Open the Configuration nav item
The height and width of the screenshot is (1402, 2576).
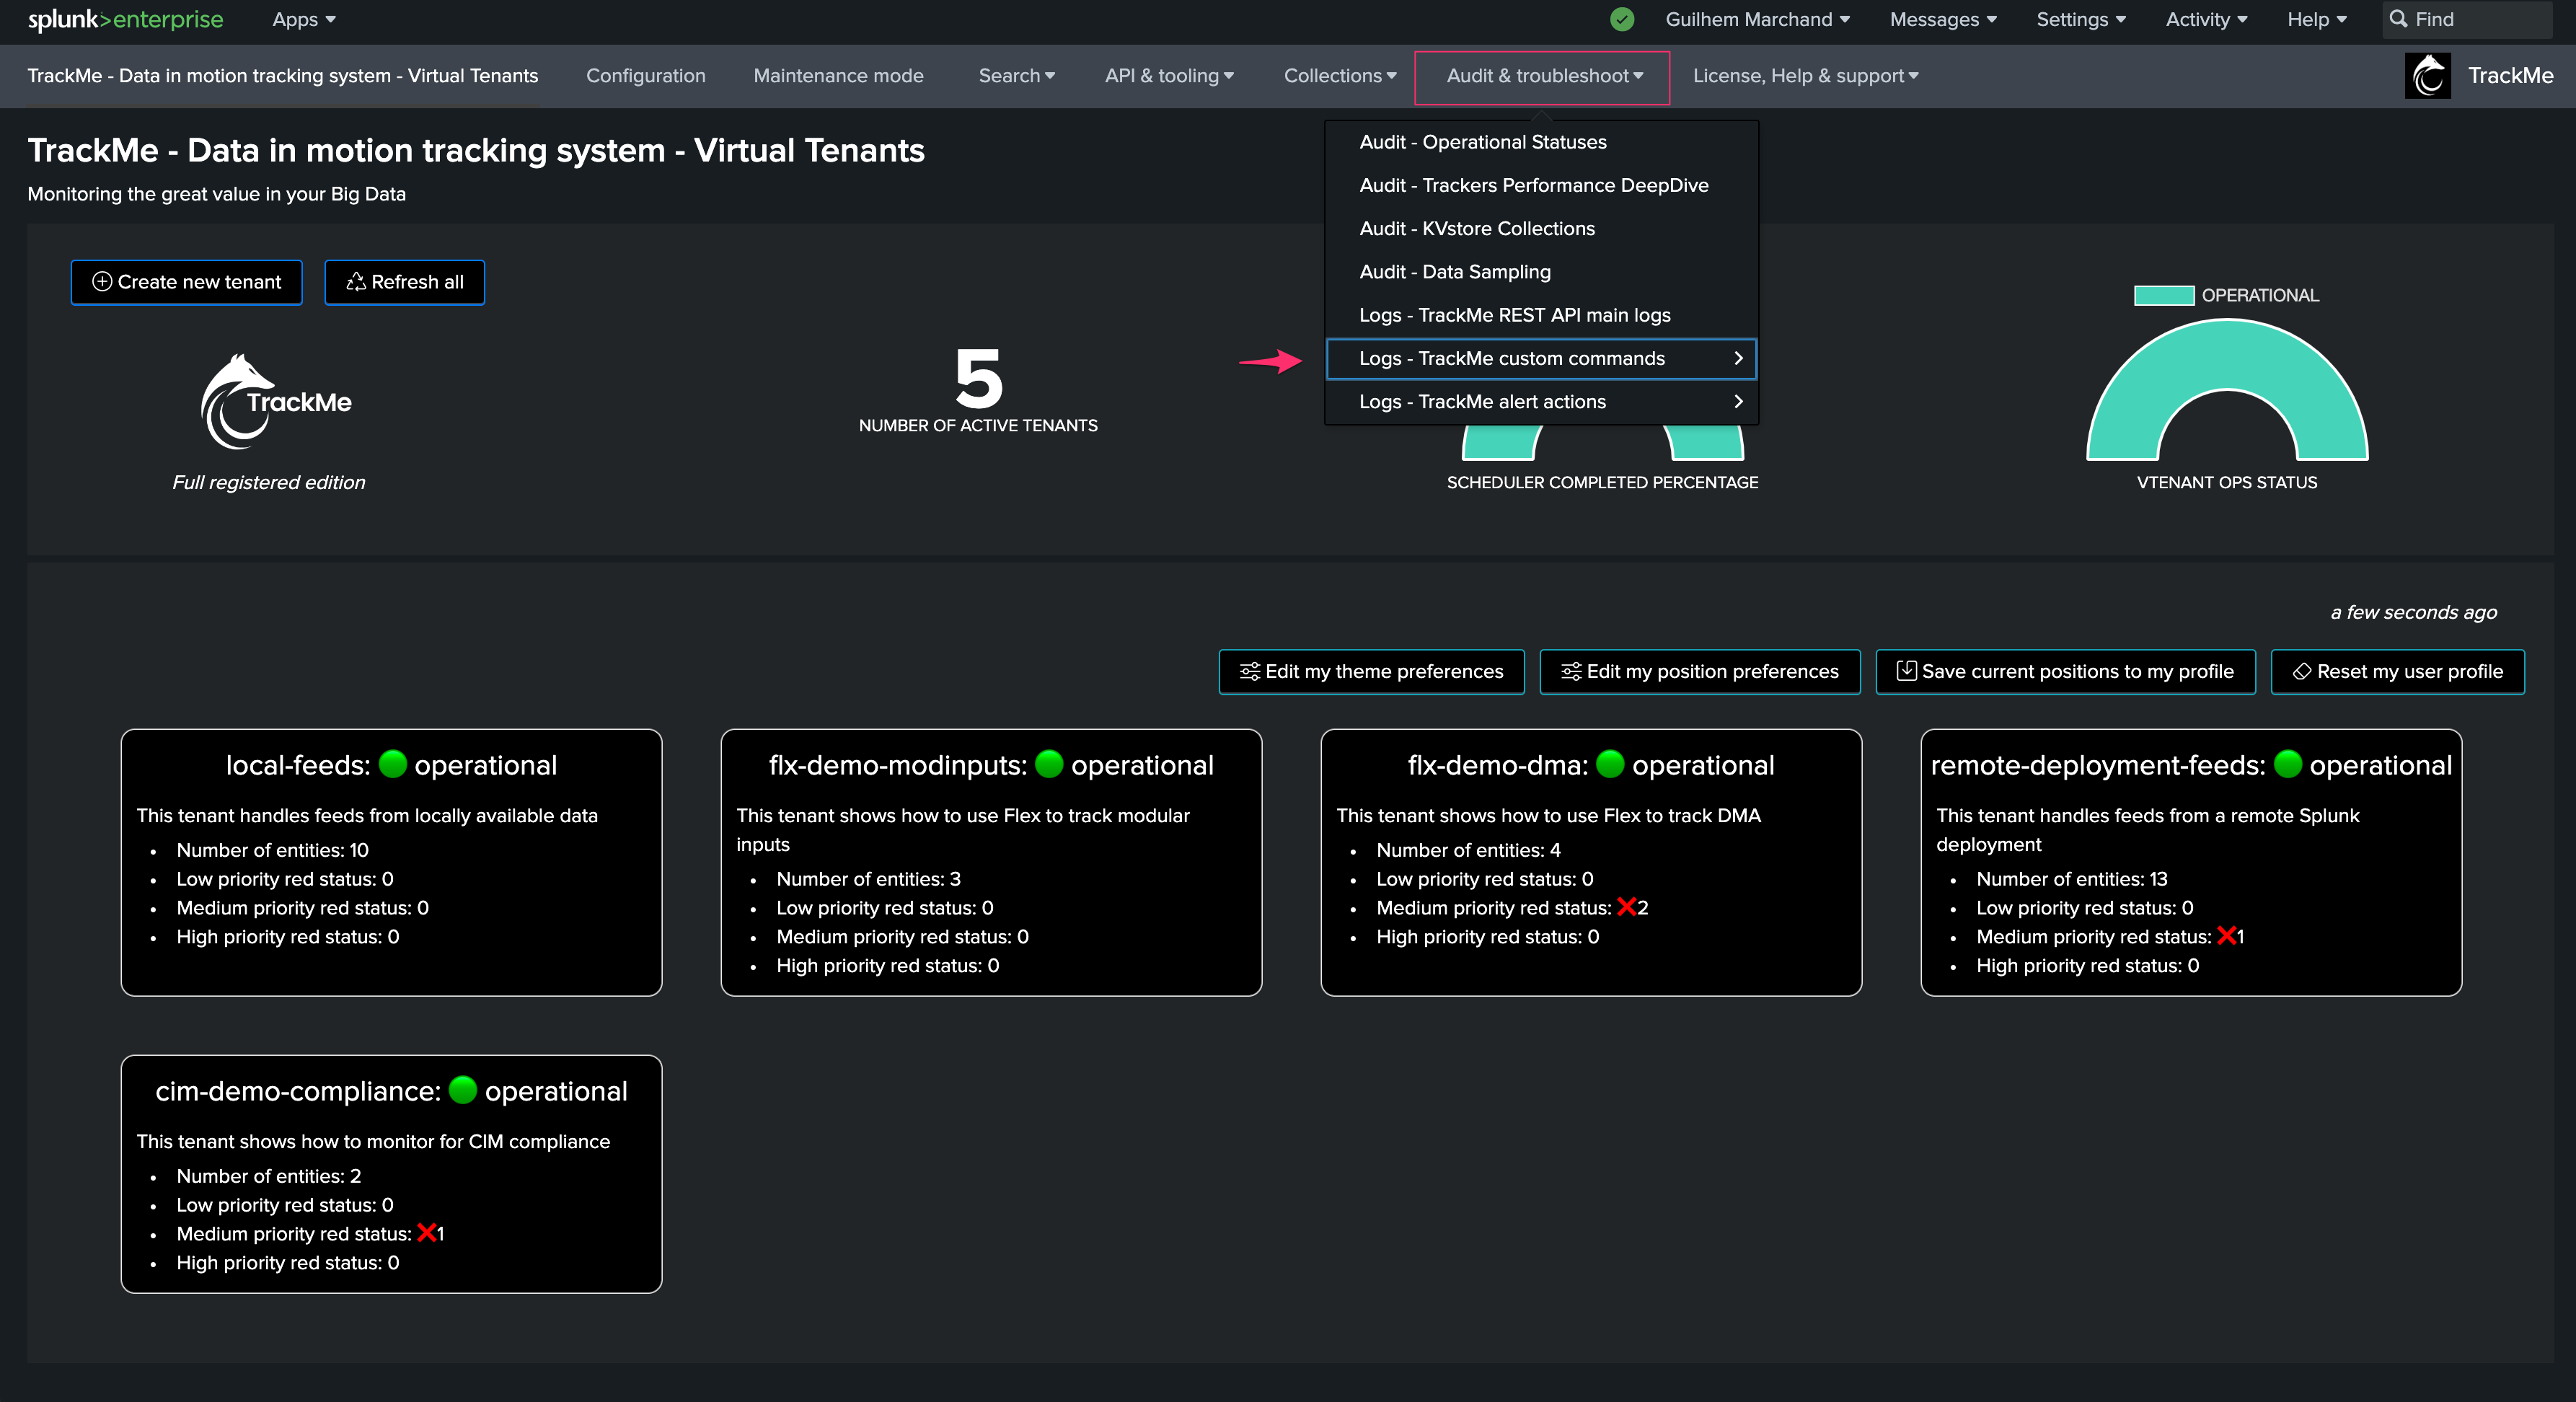pos(645,76)
